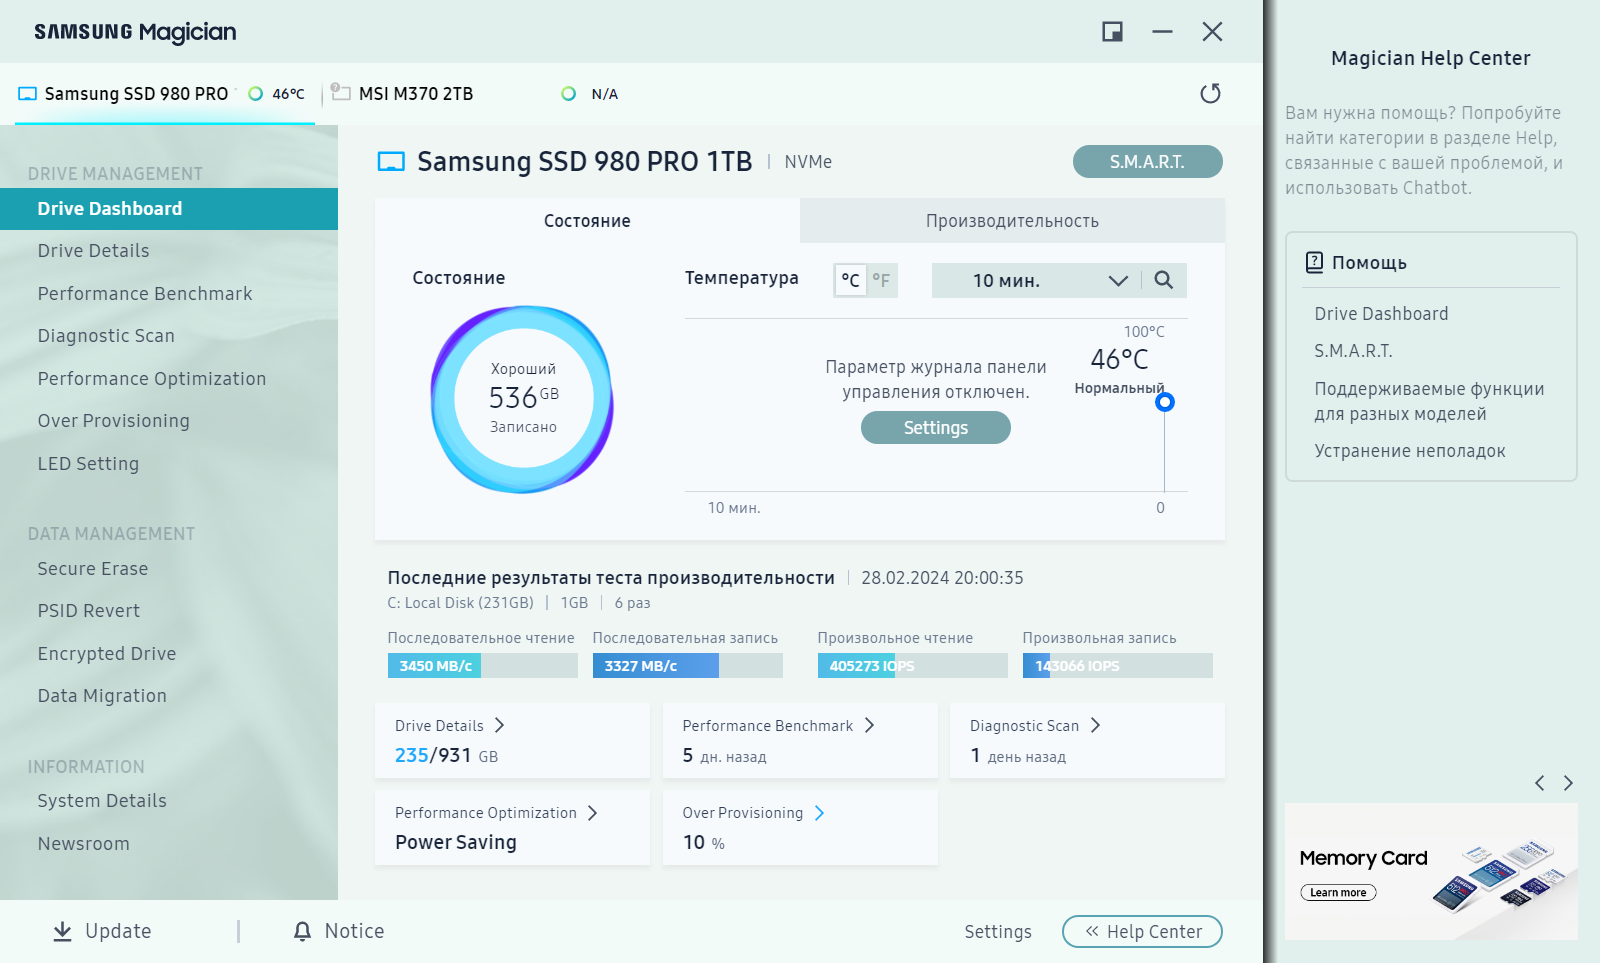The width and height of the screenshot is (1600, 963).
Task: Click the window mode toggle icon in title bar
Action: click(x=1112, y=32)
